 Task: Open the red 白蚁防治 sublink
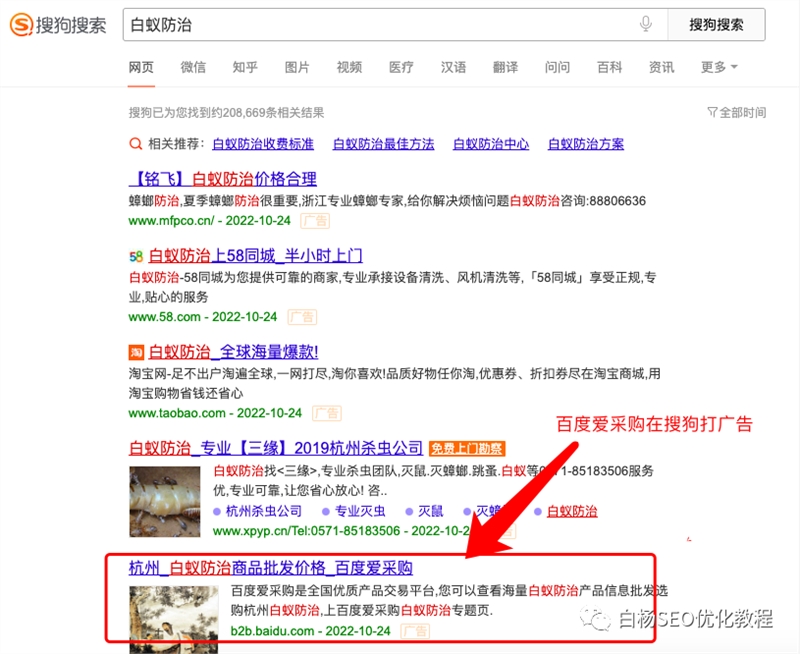coord(572,511)
